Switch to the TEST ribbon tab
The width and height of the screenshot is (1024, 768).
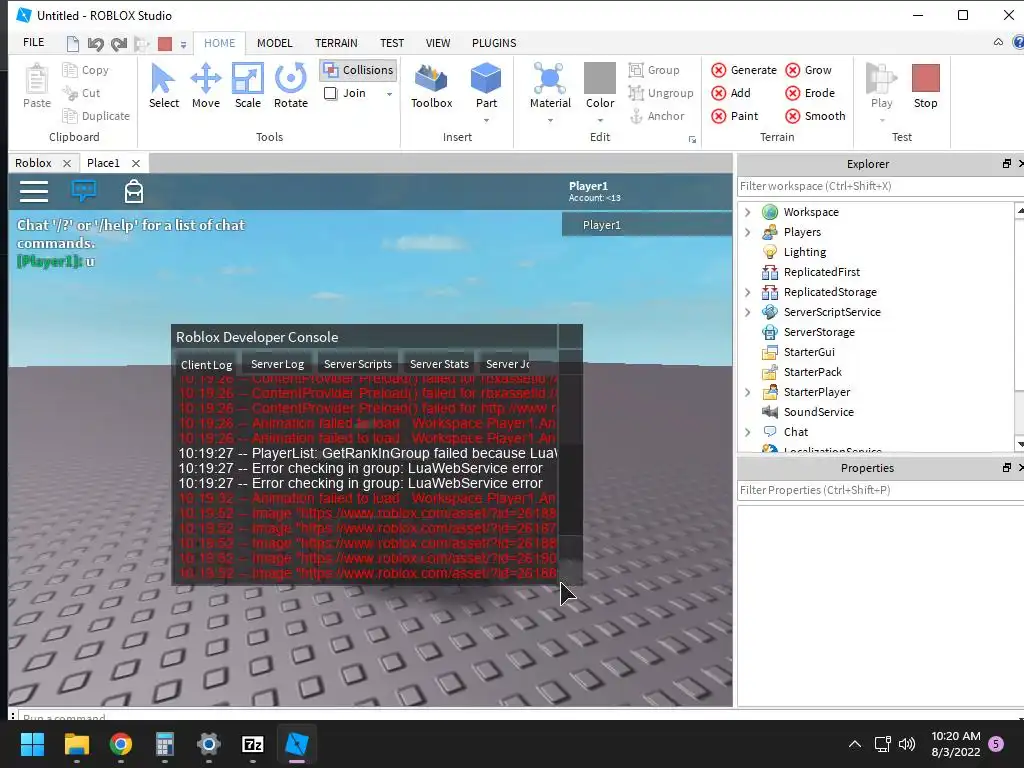point(392,43)
